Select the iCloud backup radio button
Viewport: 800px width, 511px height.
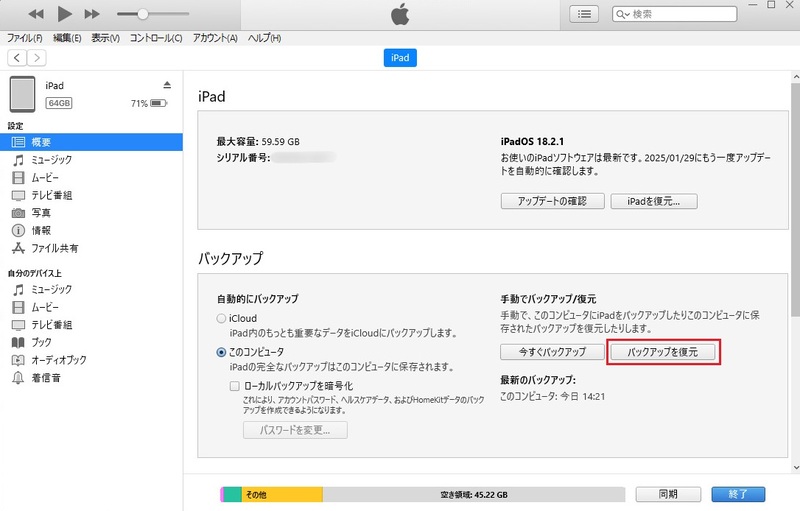[221, 318]
